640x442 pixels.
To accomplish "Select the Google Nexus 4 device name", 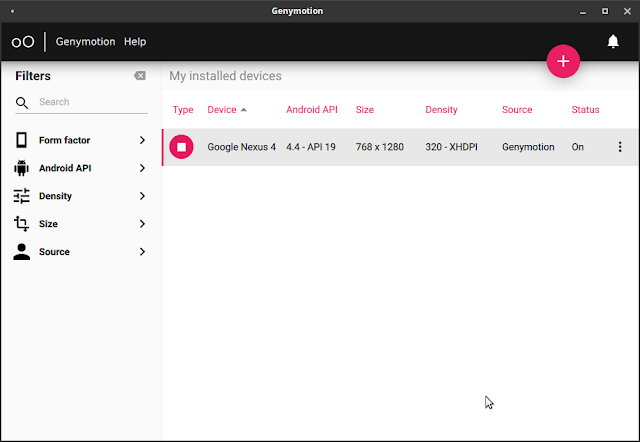I will (x=242, y=147).
